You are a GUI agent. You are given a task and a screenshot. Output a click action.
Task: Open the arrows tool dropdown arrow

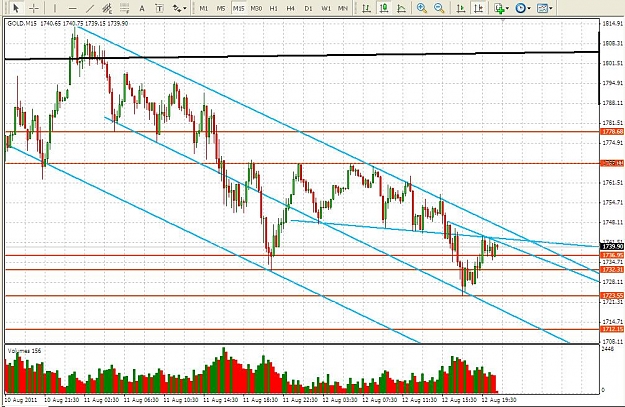click(x=185, y=8)
